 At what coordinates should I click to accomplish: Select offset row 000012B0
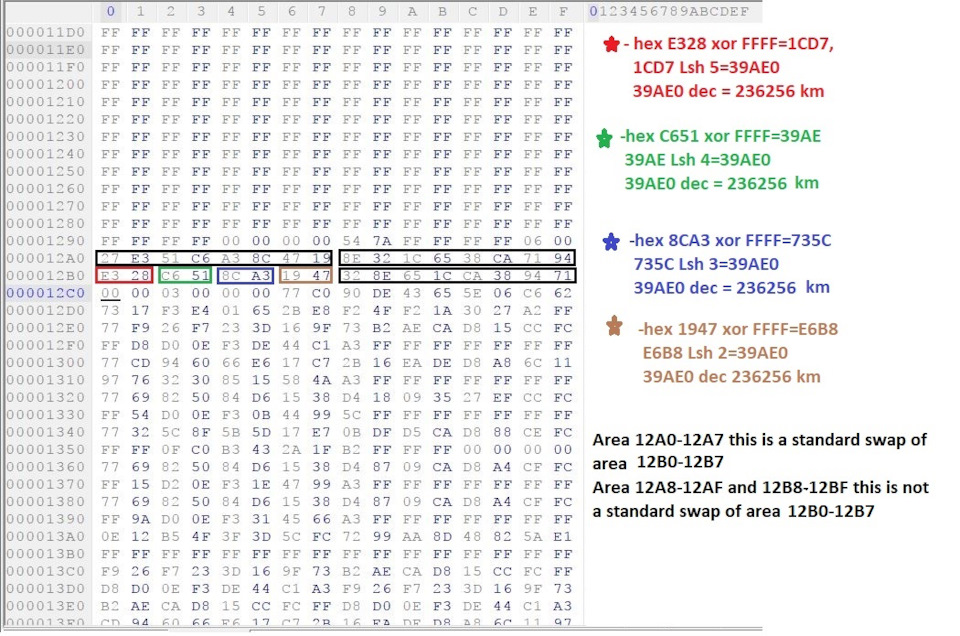(46, 275)
